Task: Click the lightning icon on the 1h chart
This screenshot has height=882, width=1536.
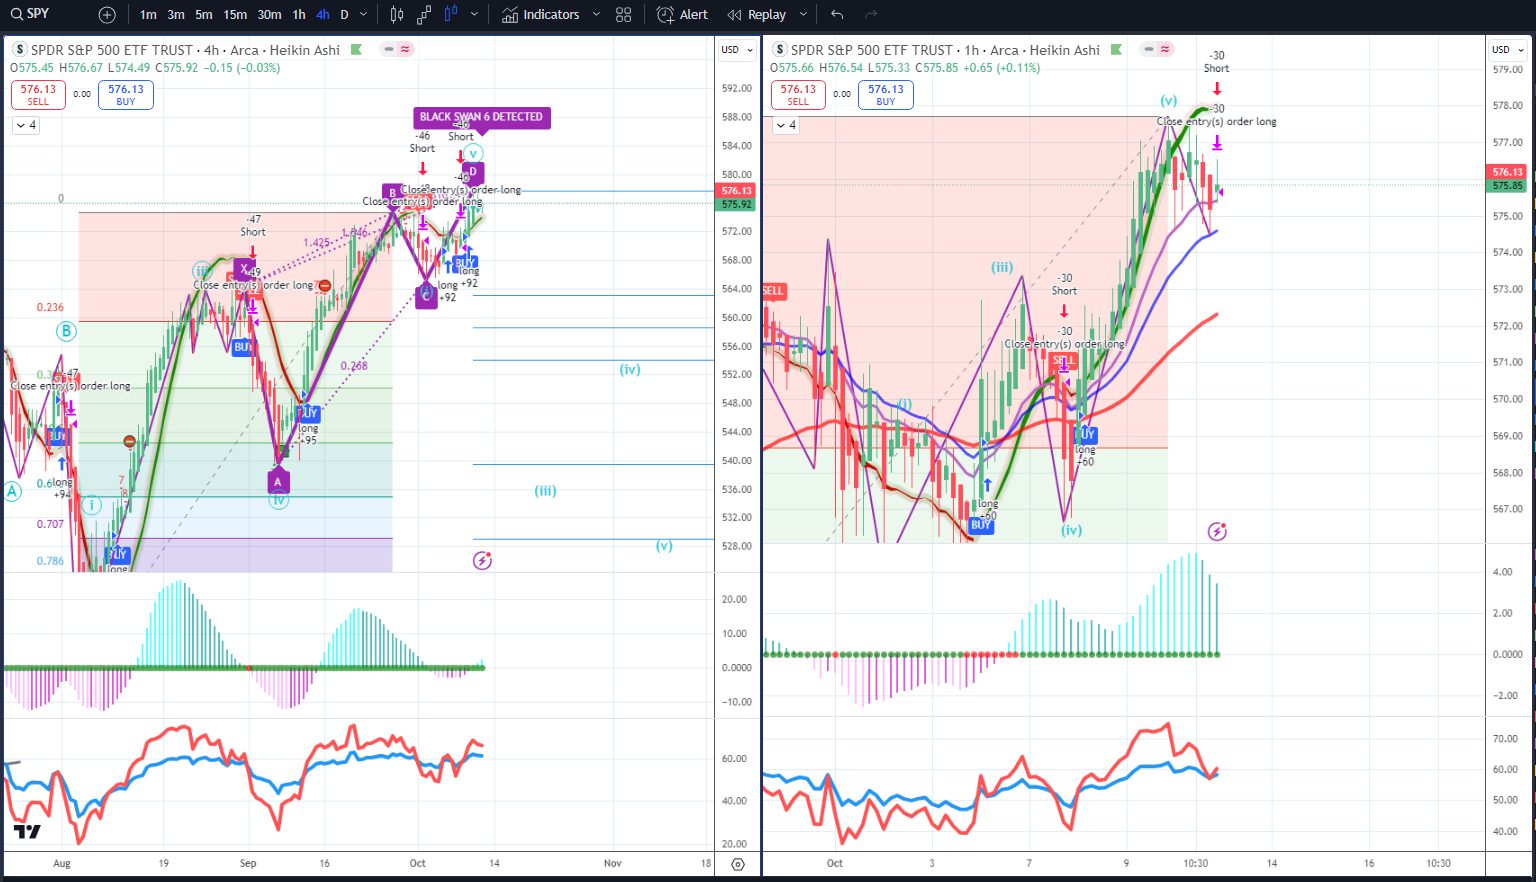Action: pyautogui.click(x=1217, y=531)
